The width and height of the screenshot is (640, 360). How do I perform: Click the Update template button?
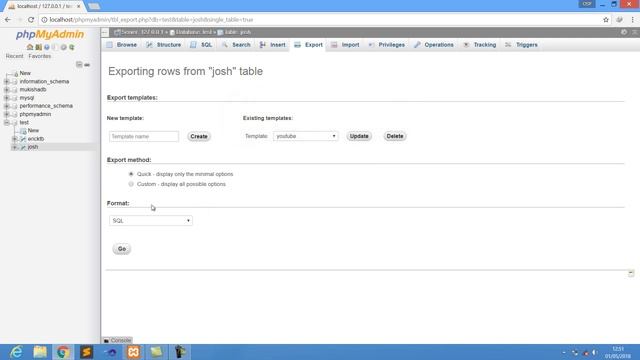click(359, 136)
